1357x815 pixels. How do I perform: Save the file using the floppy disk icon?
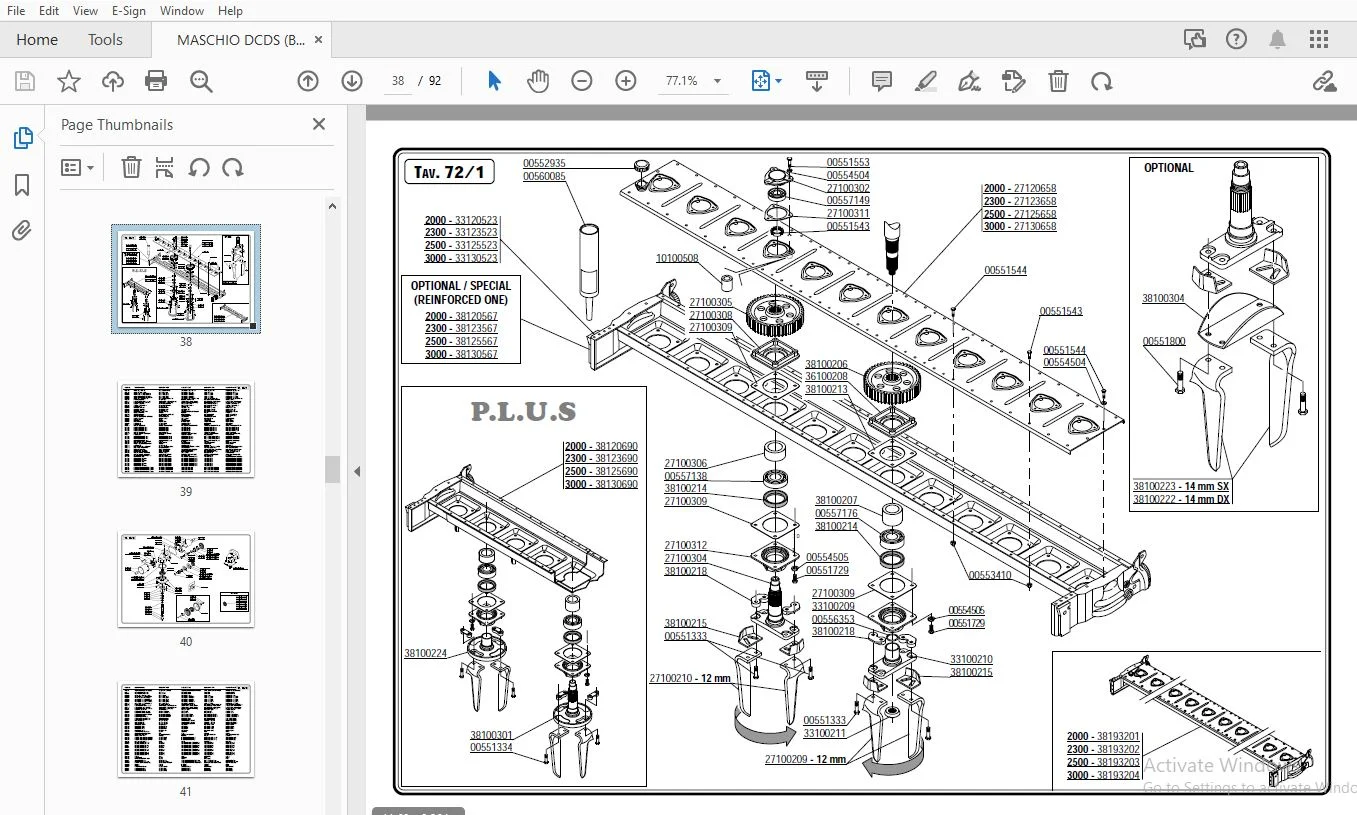tap(24, 81)
